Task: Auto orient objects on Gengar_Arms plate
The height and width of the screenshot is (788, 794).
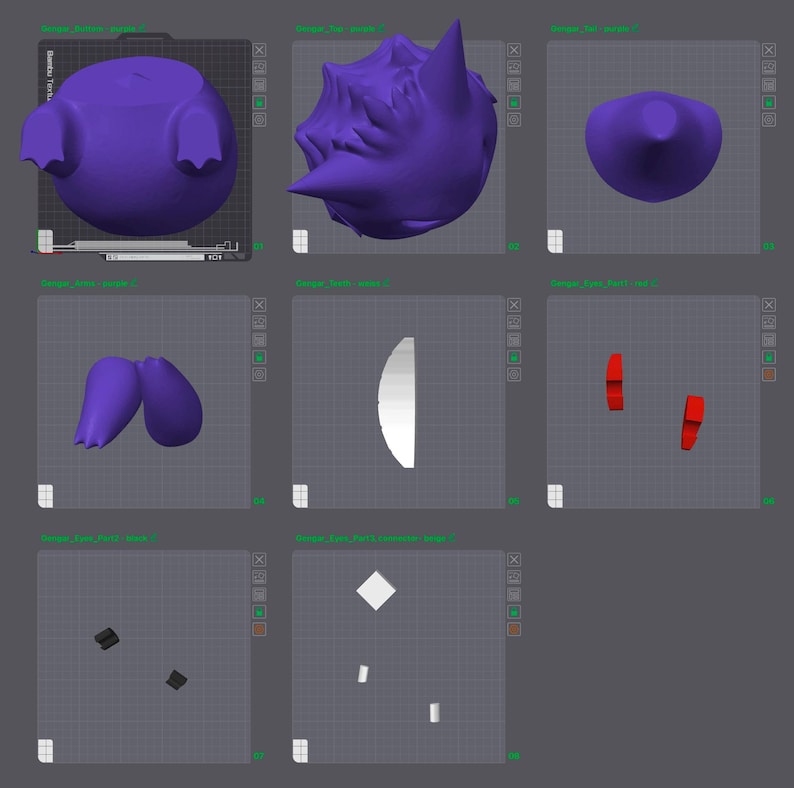Action: pyautogui.click(x=259, y=322)
